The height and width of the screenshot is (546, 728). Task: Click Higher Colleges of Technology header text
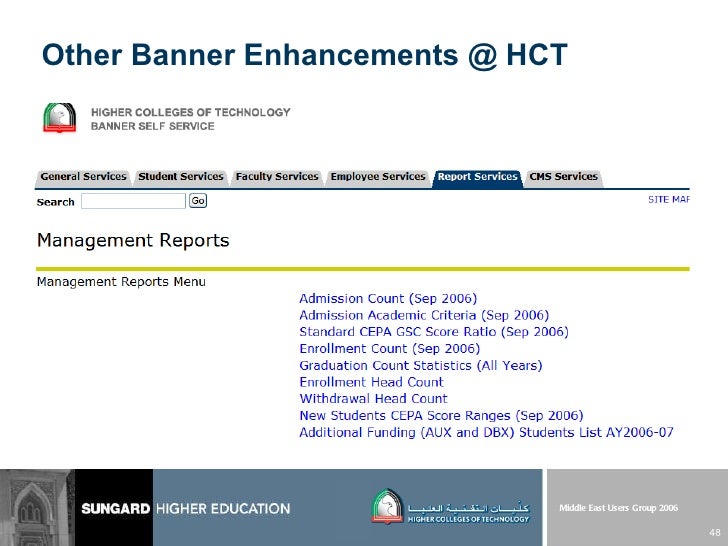coord(190,112)
